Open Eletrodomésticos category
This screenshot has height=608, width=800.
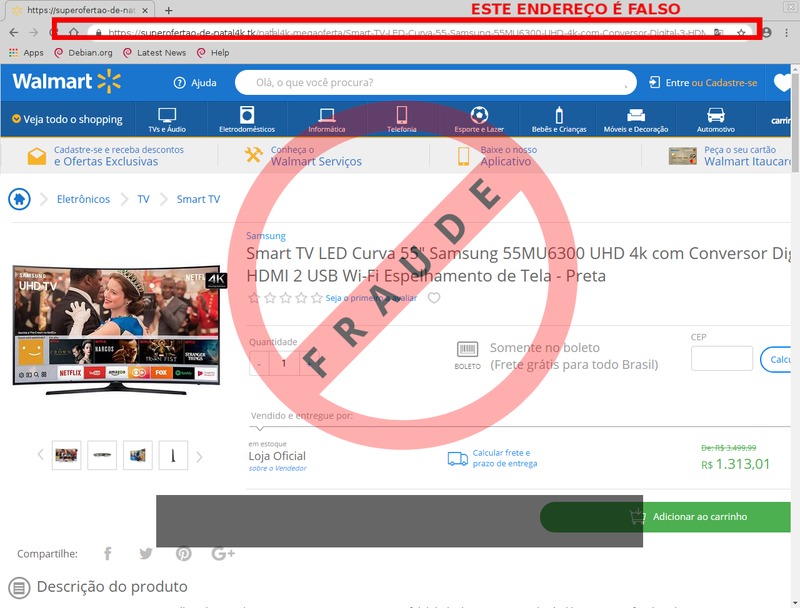(247, 120)
